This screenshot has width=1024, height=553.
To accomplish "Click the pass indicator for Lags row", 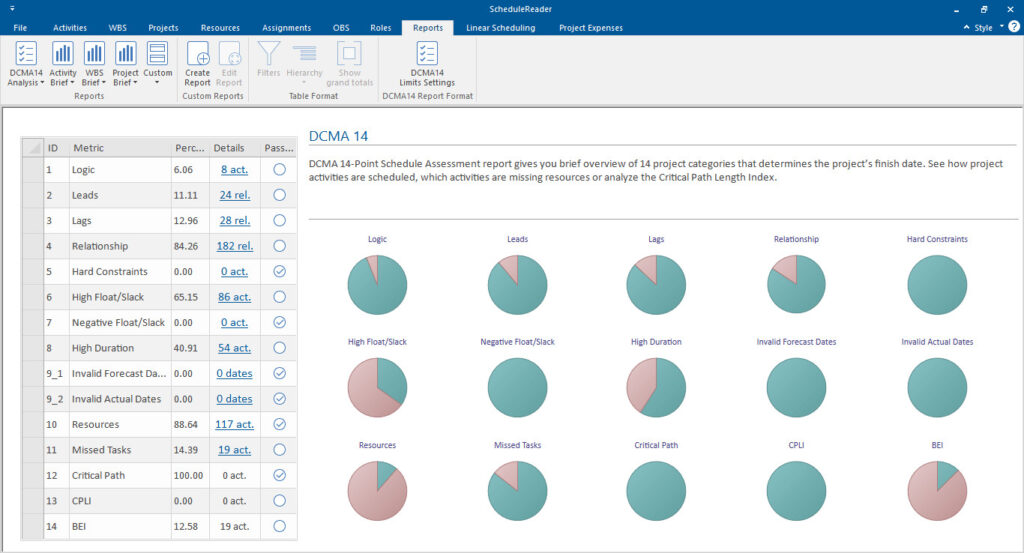I will tap(280, 221).
